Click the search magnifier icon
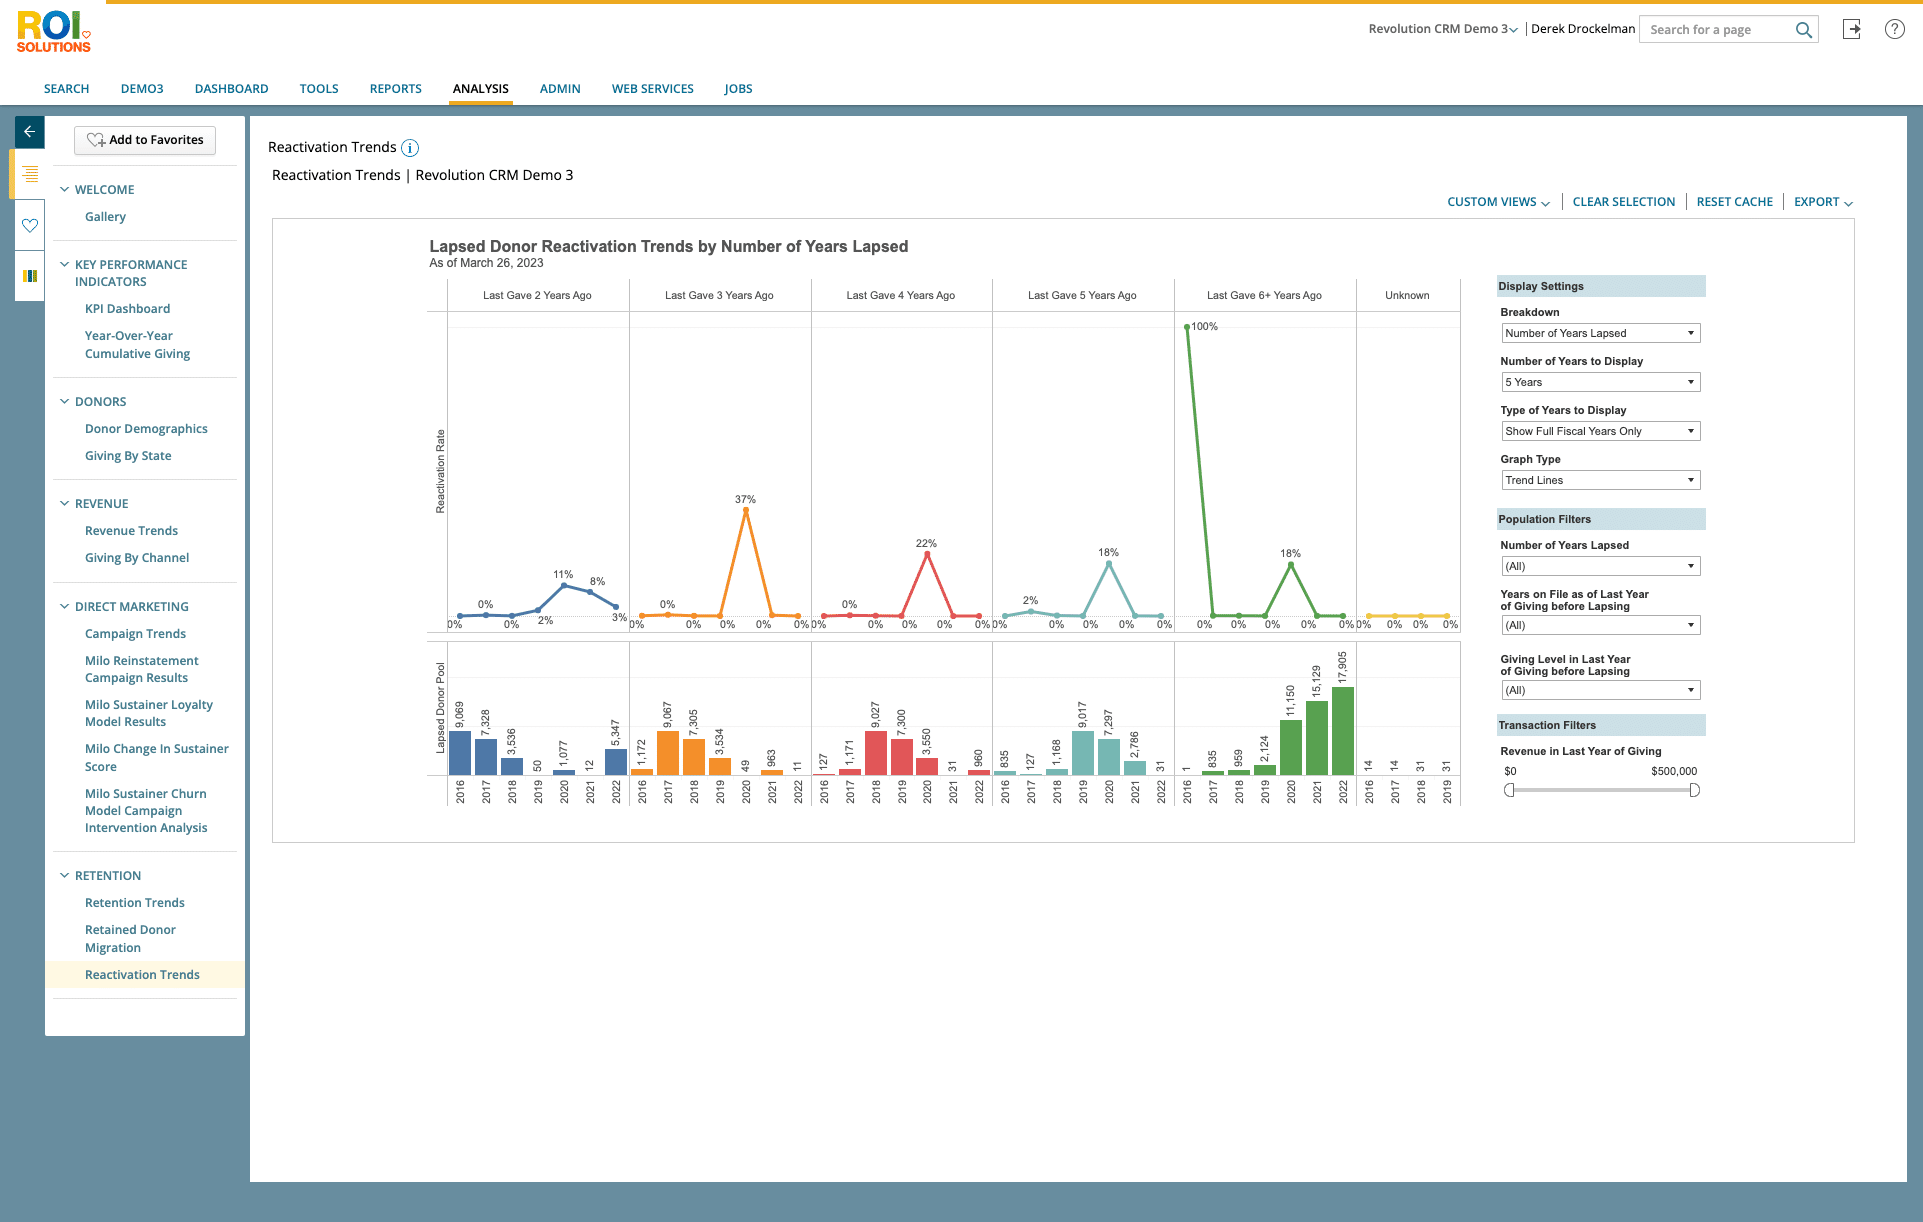Image resolution: width=1923 pixels, height=1222 pixels. point(1803,30)
